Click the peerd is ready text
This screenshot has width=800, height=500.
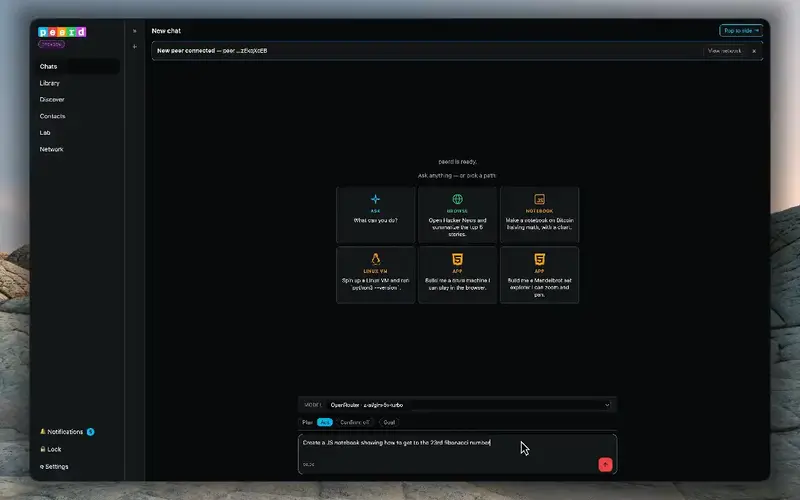(458, 162)
